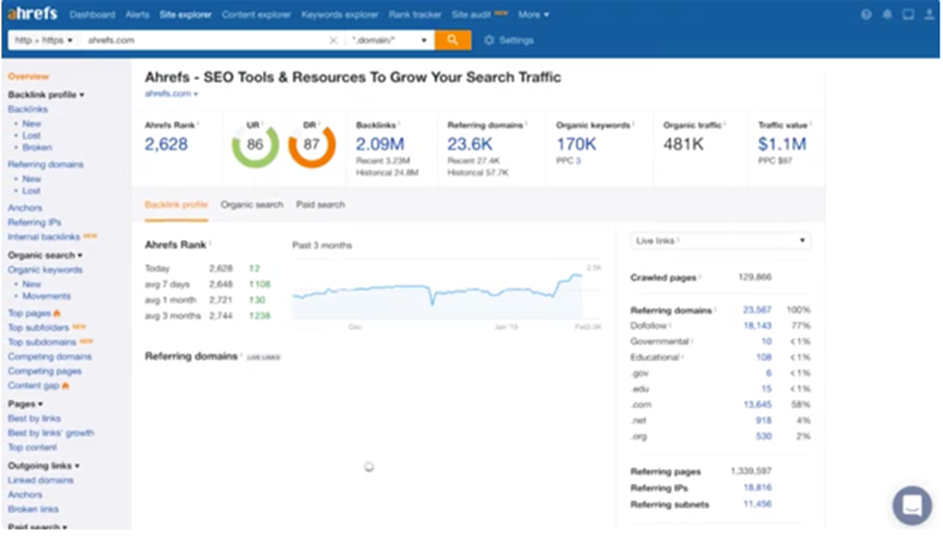Open Linked domains in the sidebar
The height and width of the screenshot is (546, 943).
[x=40, y=480]
